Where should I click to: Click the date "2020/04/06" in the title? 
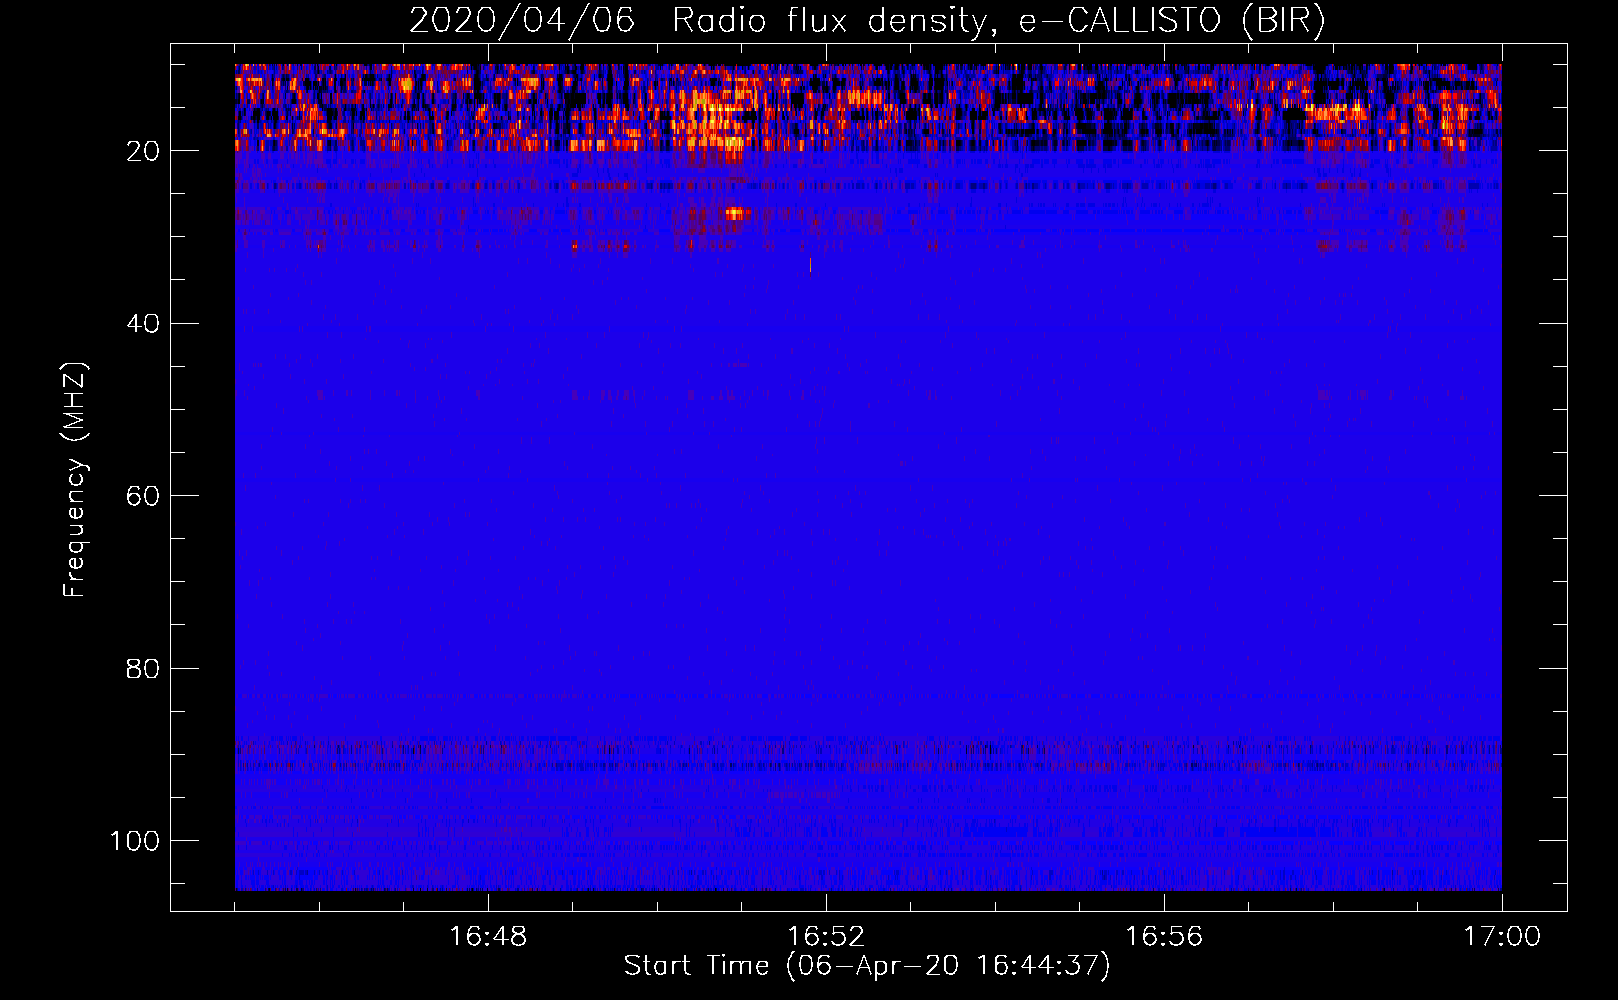click(522, 21)
